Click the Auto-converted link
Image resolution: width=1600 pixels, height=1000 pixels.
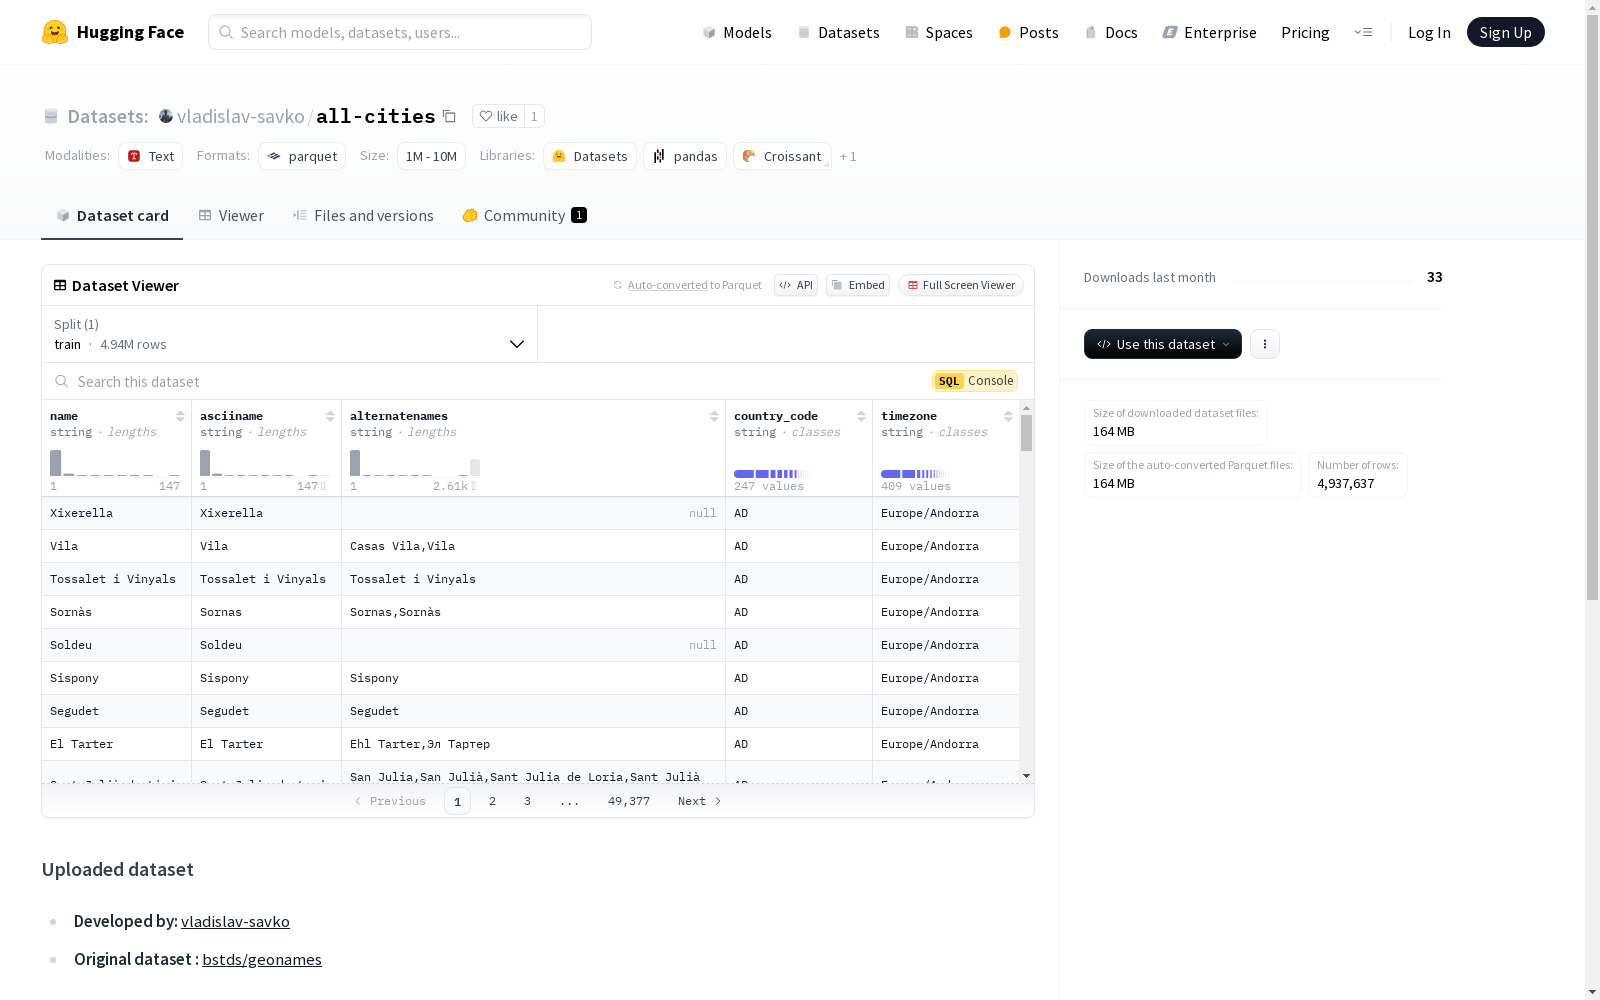tap(667, 285)
